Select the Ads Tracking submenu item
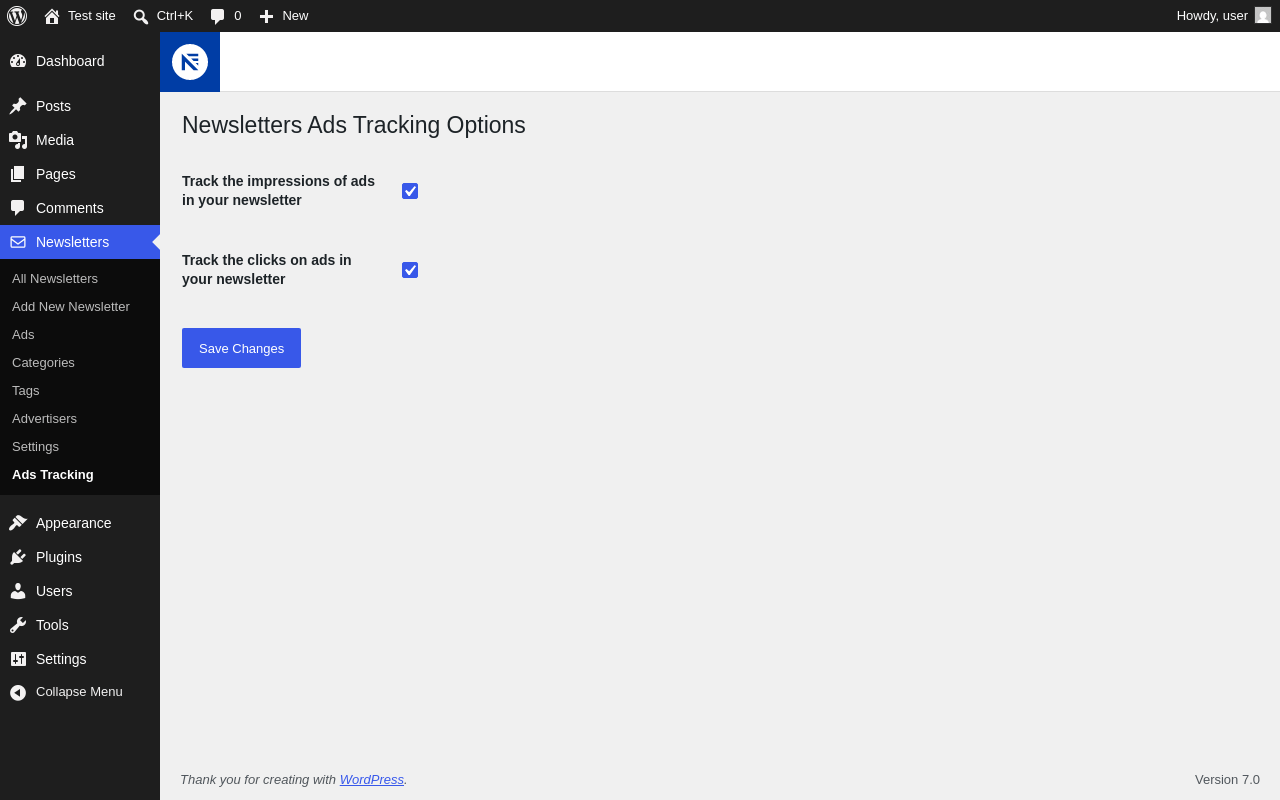This screenshot has height=800, width=1280. pos(80,475)
